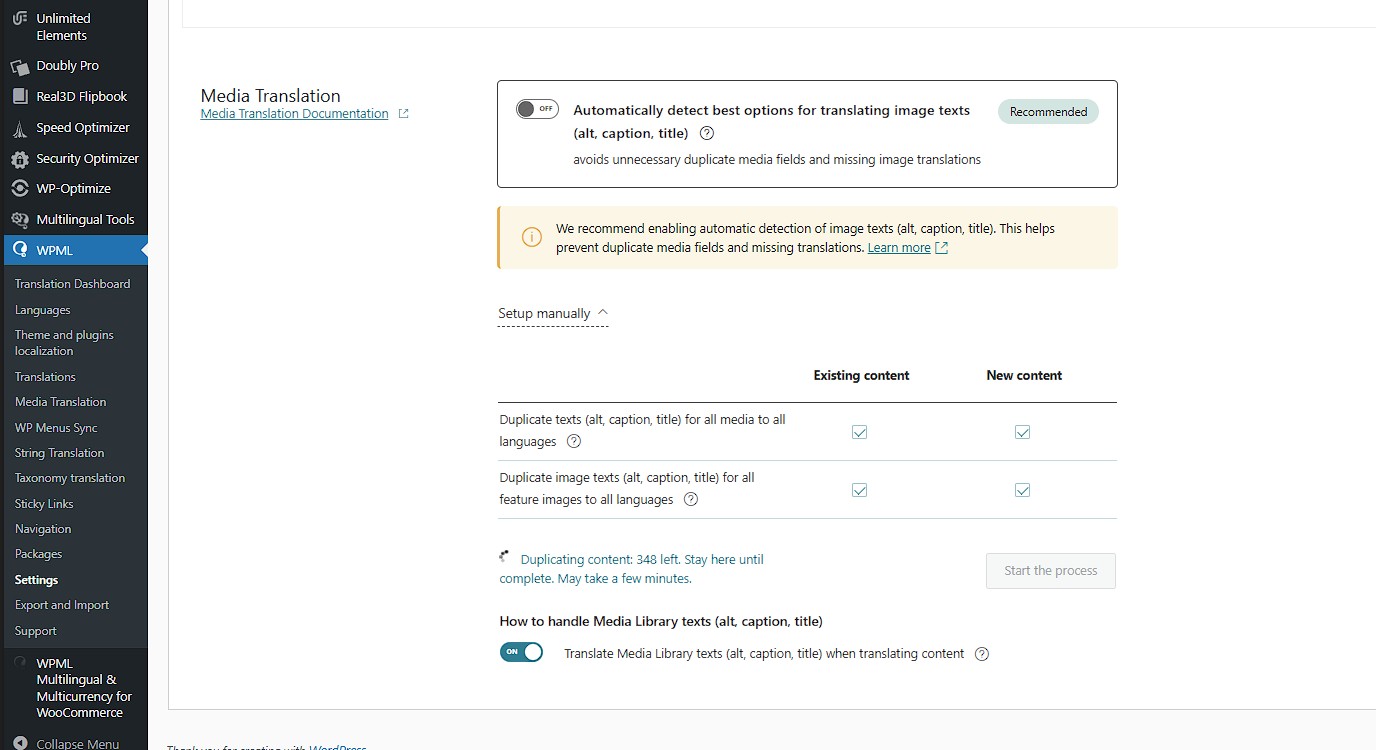Uncheck Existing content for duplicate all media texts

[859, 432]
